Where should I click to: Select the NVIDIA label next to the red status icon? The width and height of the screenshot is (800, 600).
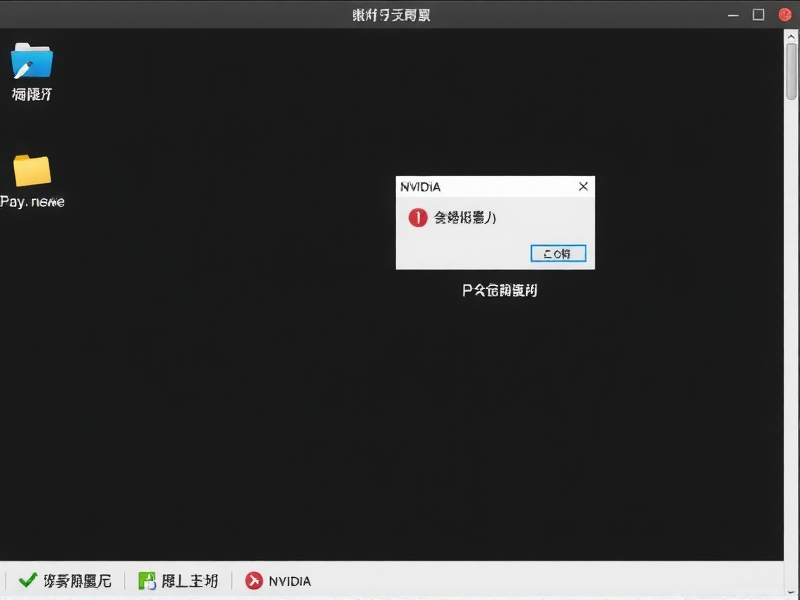[290, 580]
